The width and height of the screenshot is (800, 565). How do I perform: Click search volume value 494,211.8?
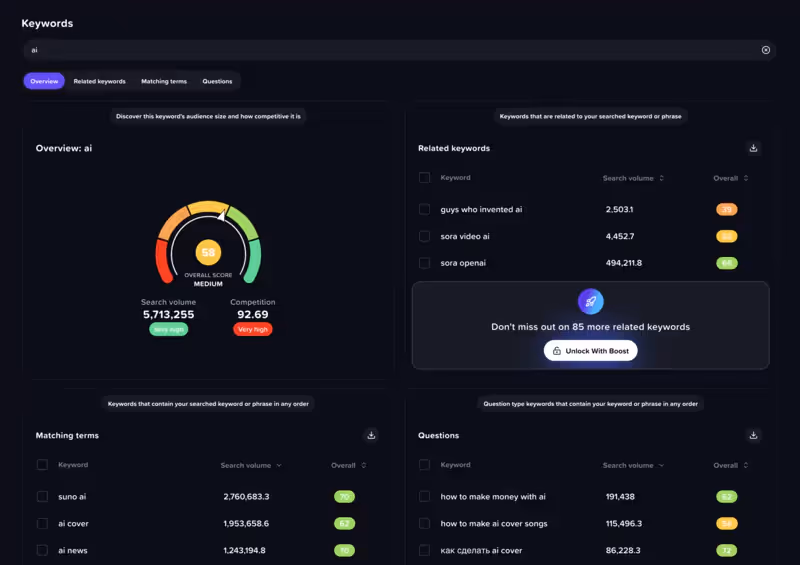point(623,263)
